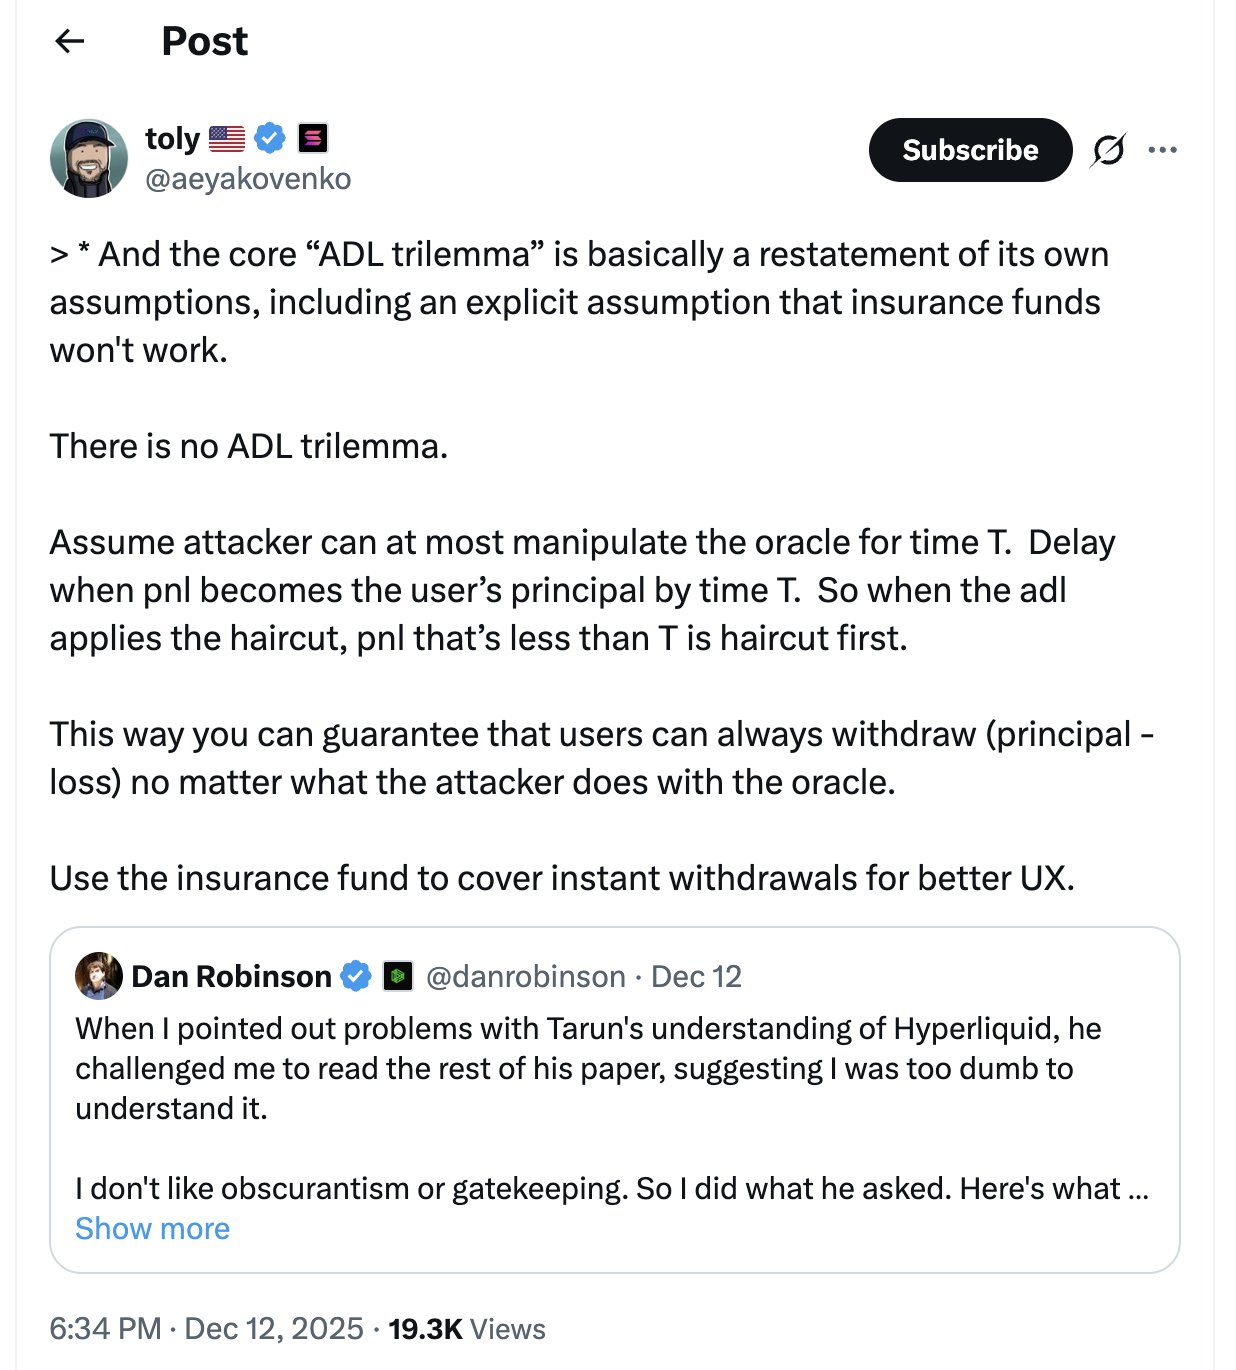Image resolution: width=1236 pixels, height=1370 pixels.
Task: Click the 19.3K Views count
Action: point(467,1329)
